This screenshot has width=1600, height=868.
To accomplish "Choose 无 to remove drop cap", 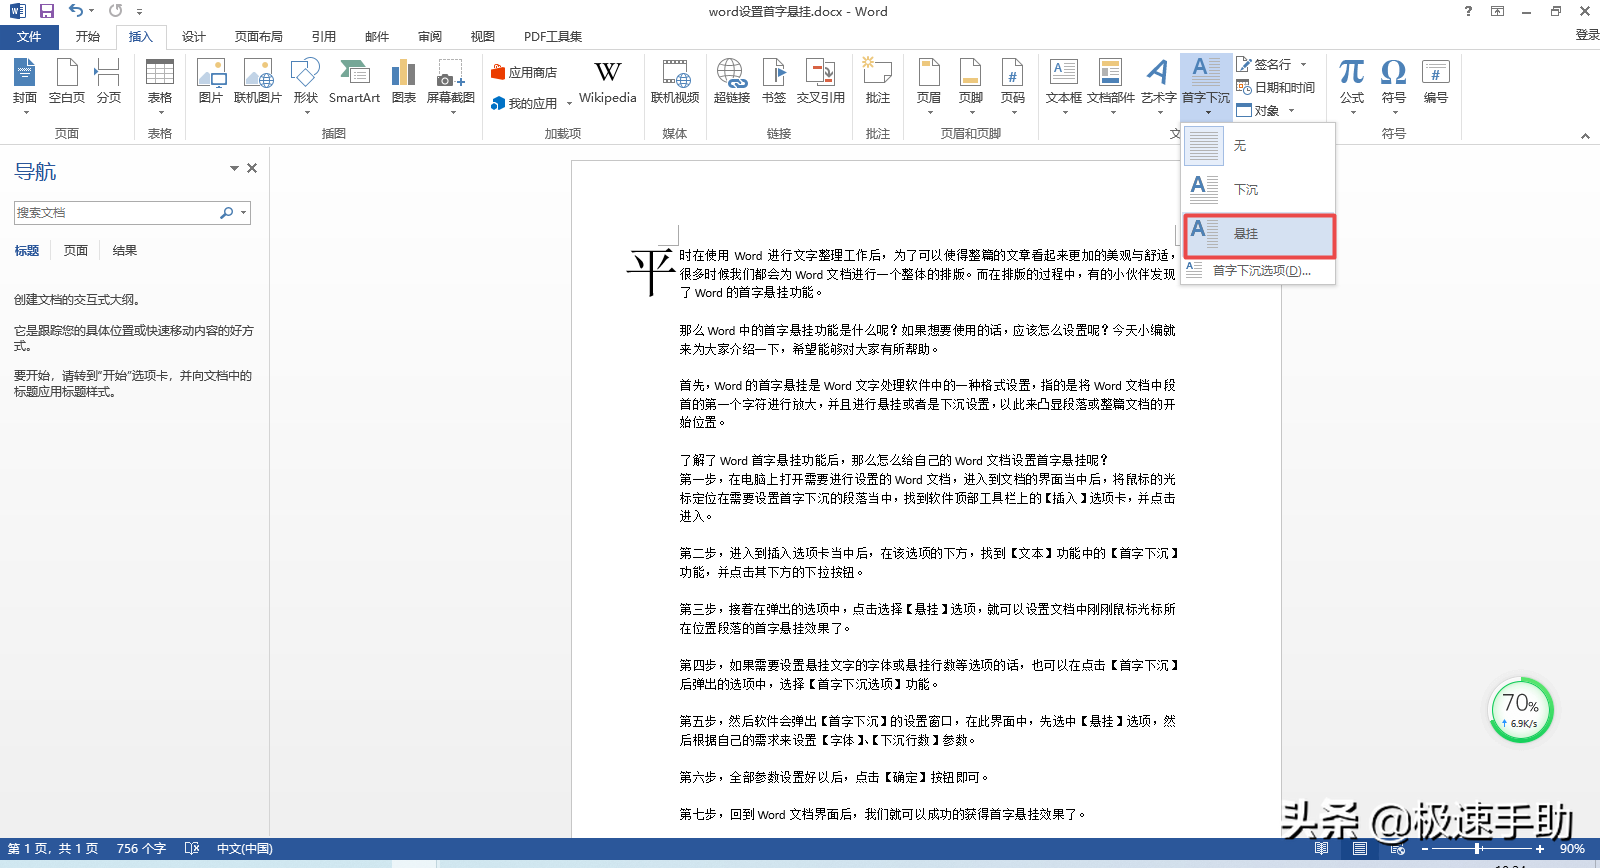I will 1258,146.
